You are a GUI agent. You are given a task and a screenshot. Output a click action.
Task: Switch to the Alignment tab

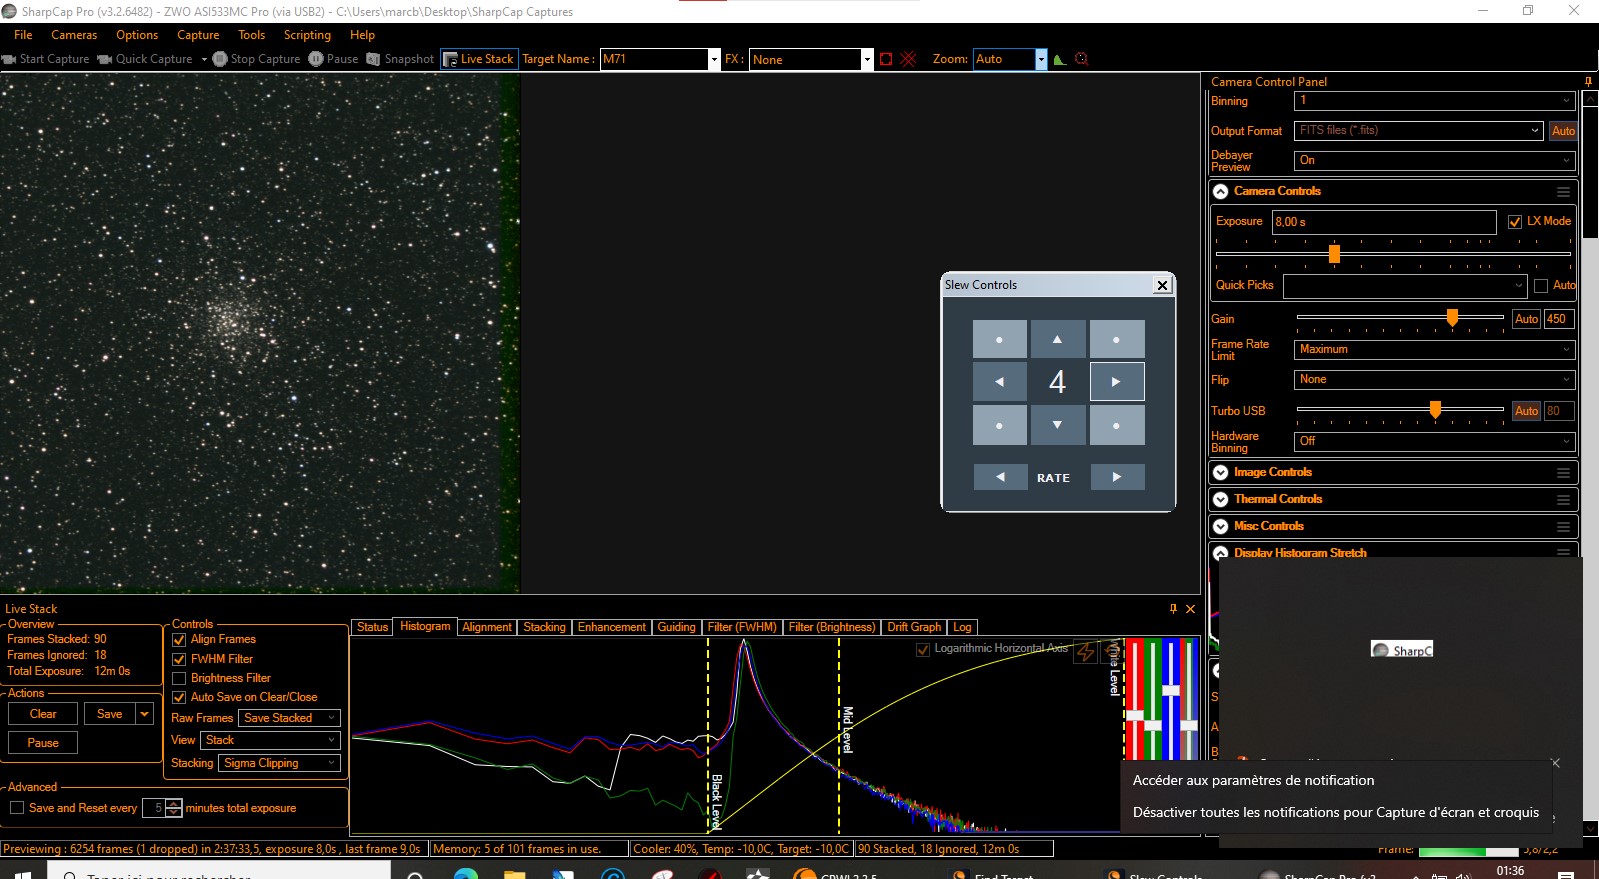(x=487, y=627)
